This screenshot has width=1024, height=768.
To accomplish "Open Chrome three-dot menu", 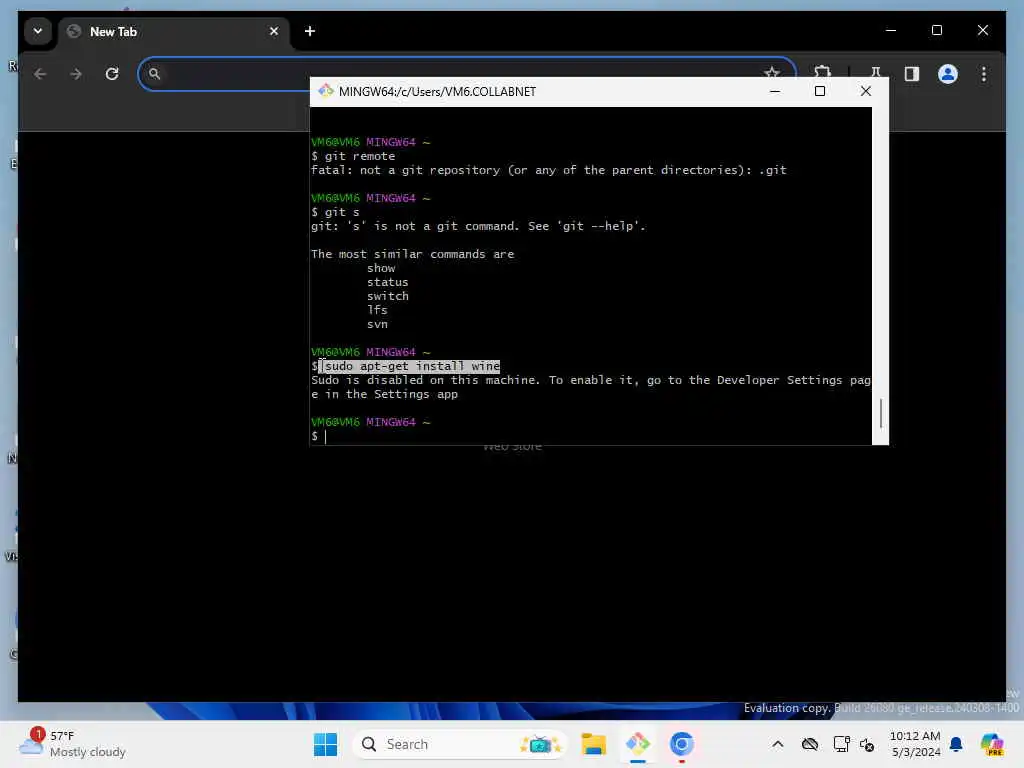I will pyautogui.click(x=984, y=74).
